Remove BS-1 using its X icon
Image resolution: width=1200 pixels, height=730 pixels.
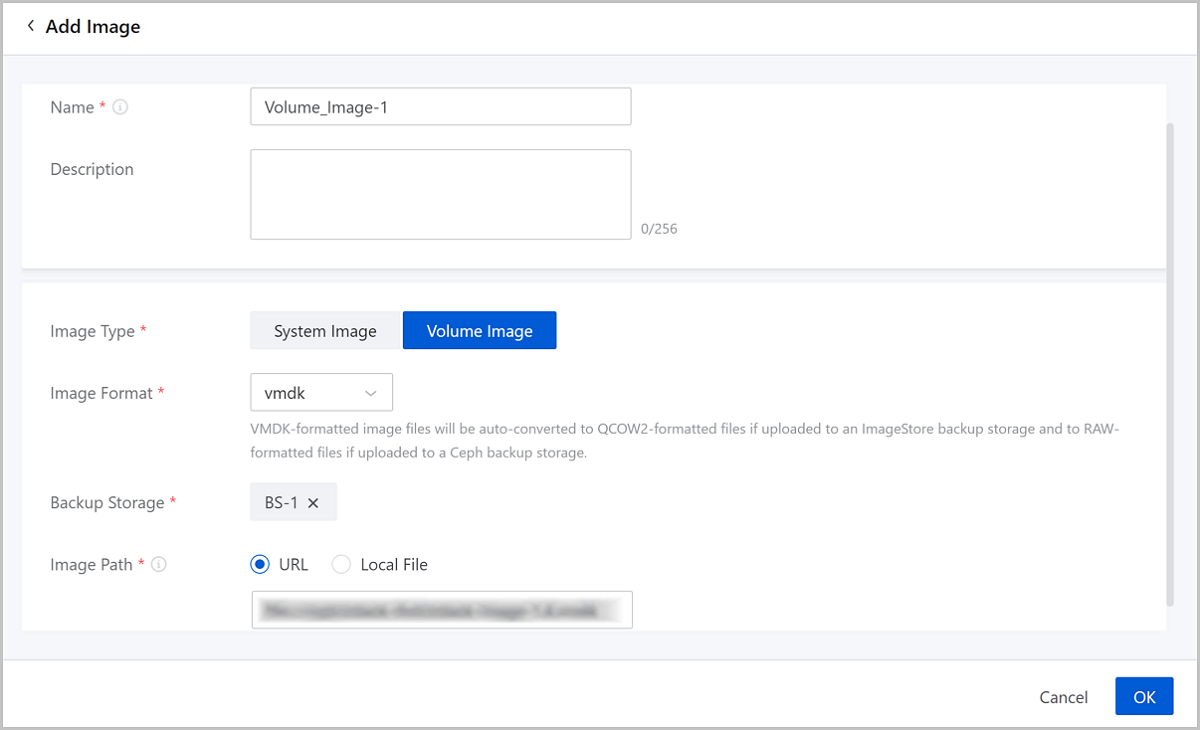[313, 503]
